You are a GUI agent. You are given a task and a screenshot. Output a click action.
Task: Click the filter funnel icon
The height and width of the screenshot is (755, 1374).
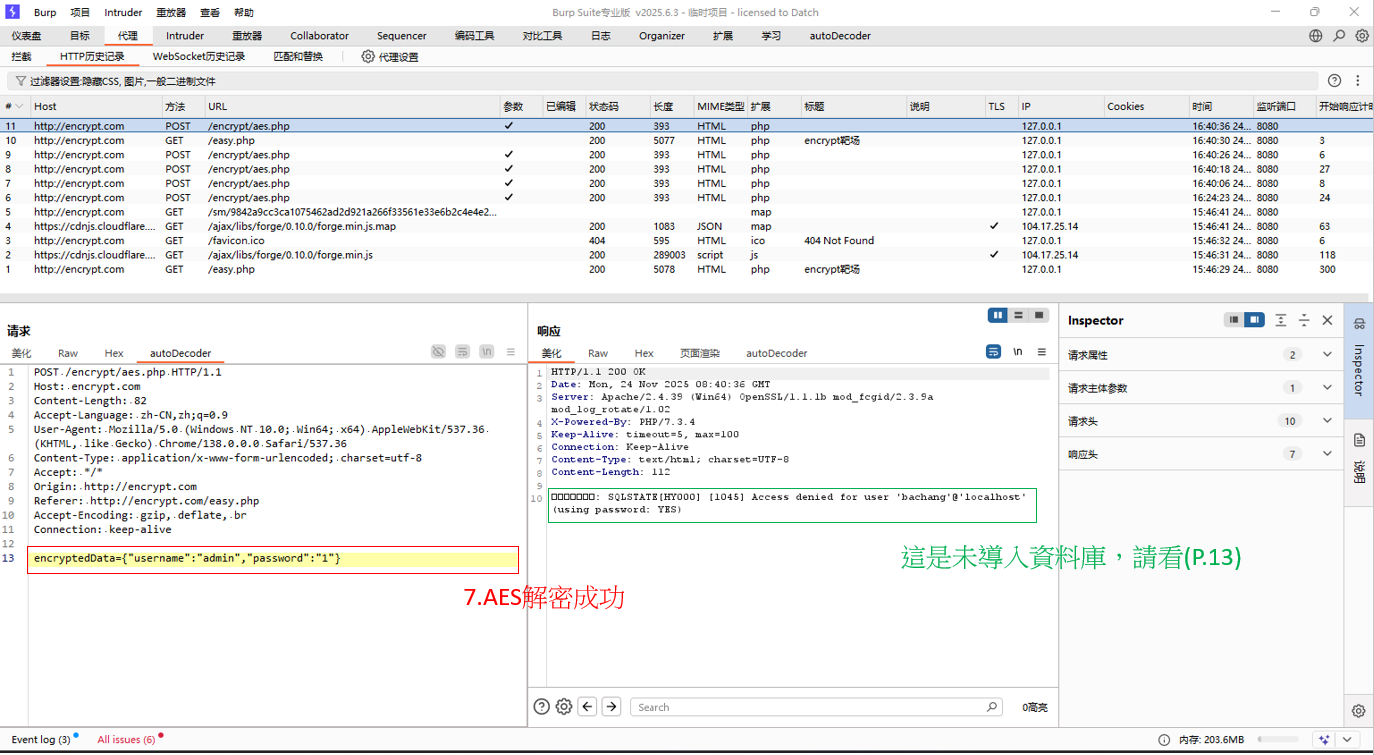click(x=20, y=81)
